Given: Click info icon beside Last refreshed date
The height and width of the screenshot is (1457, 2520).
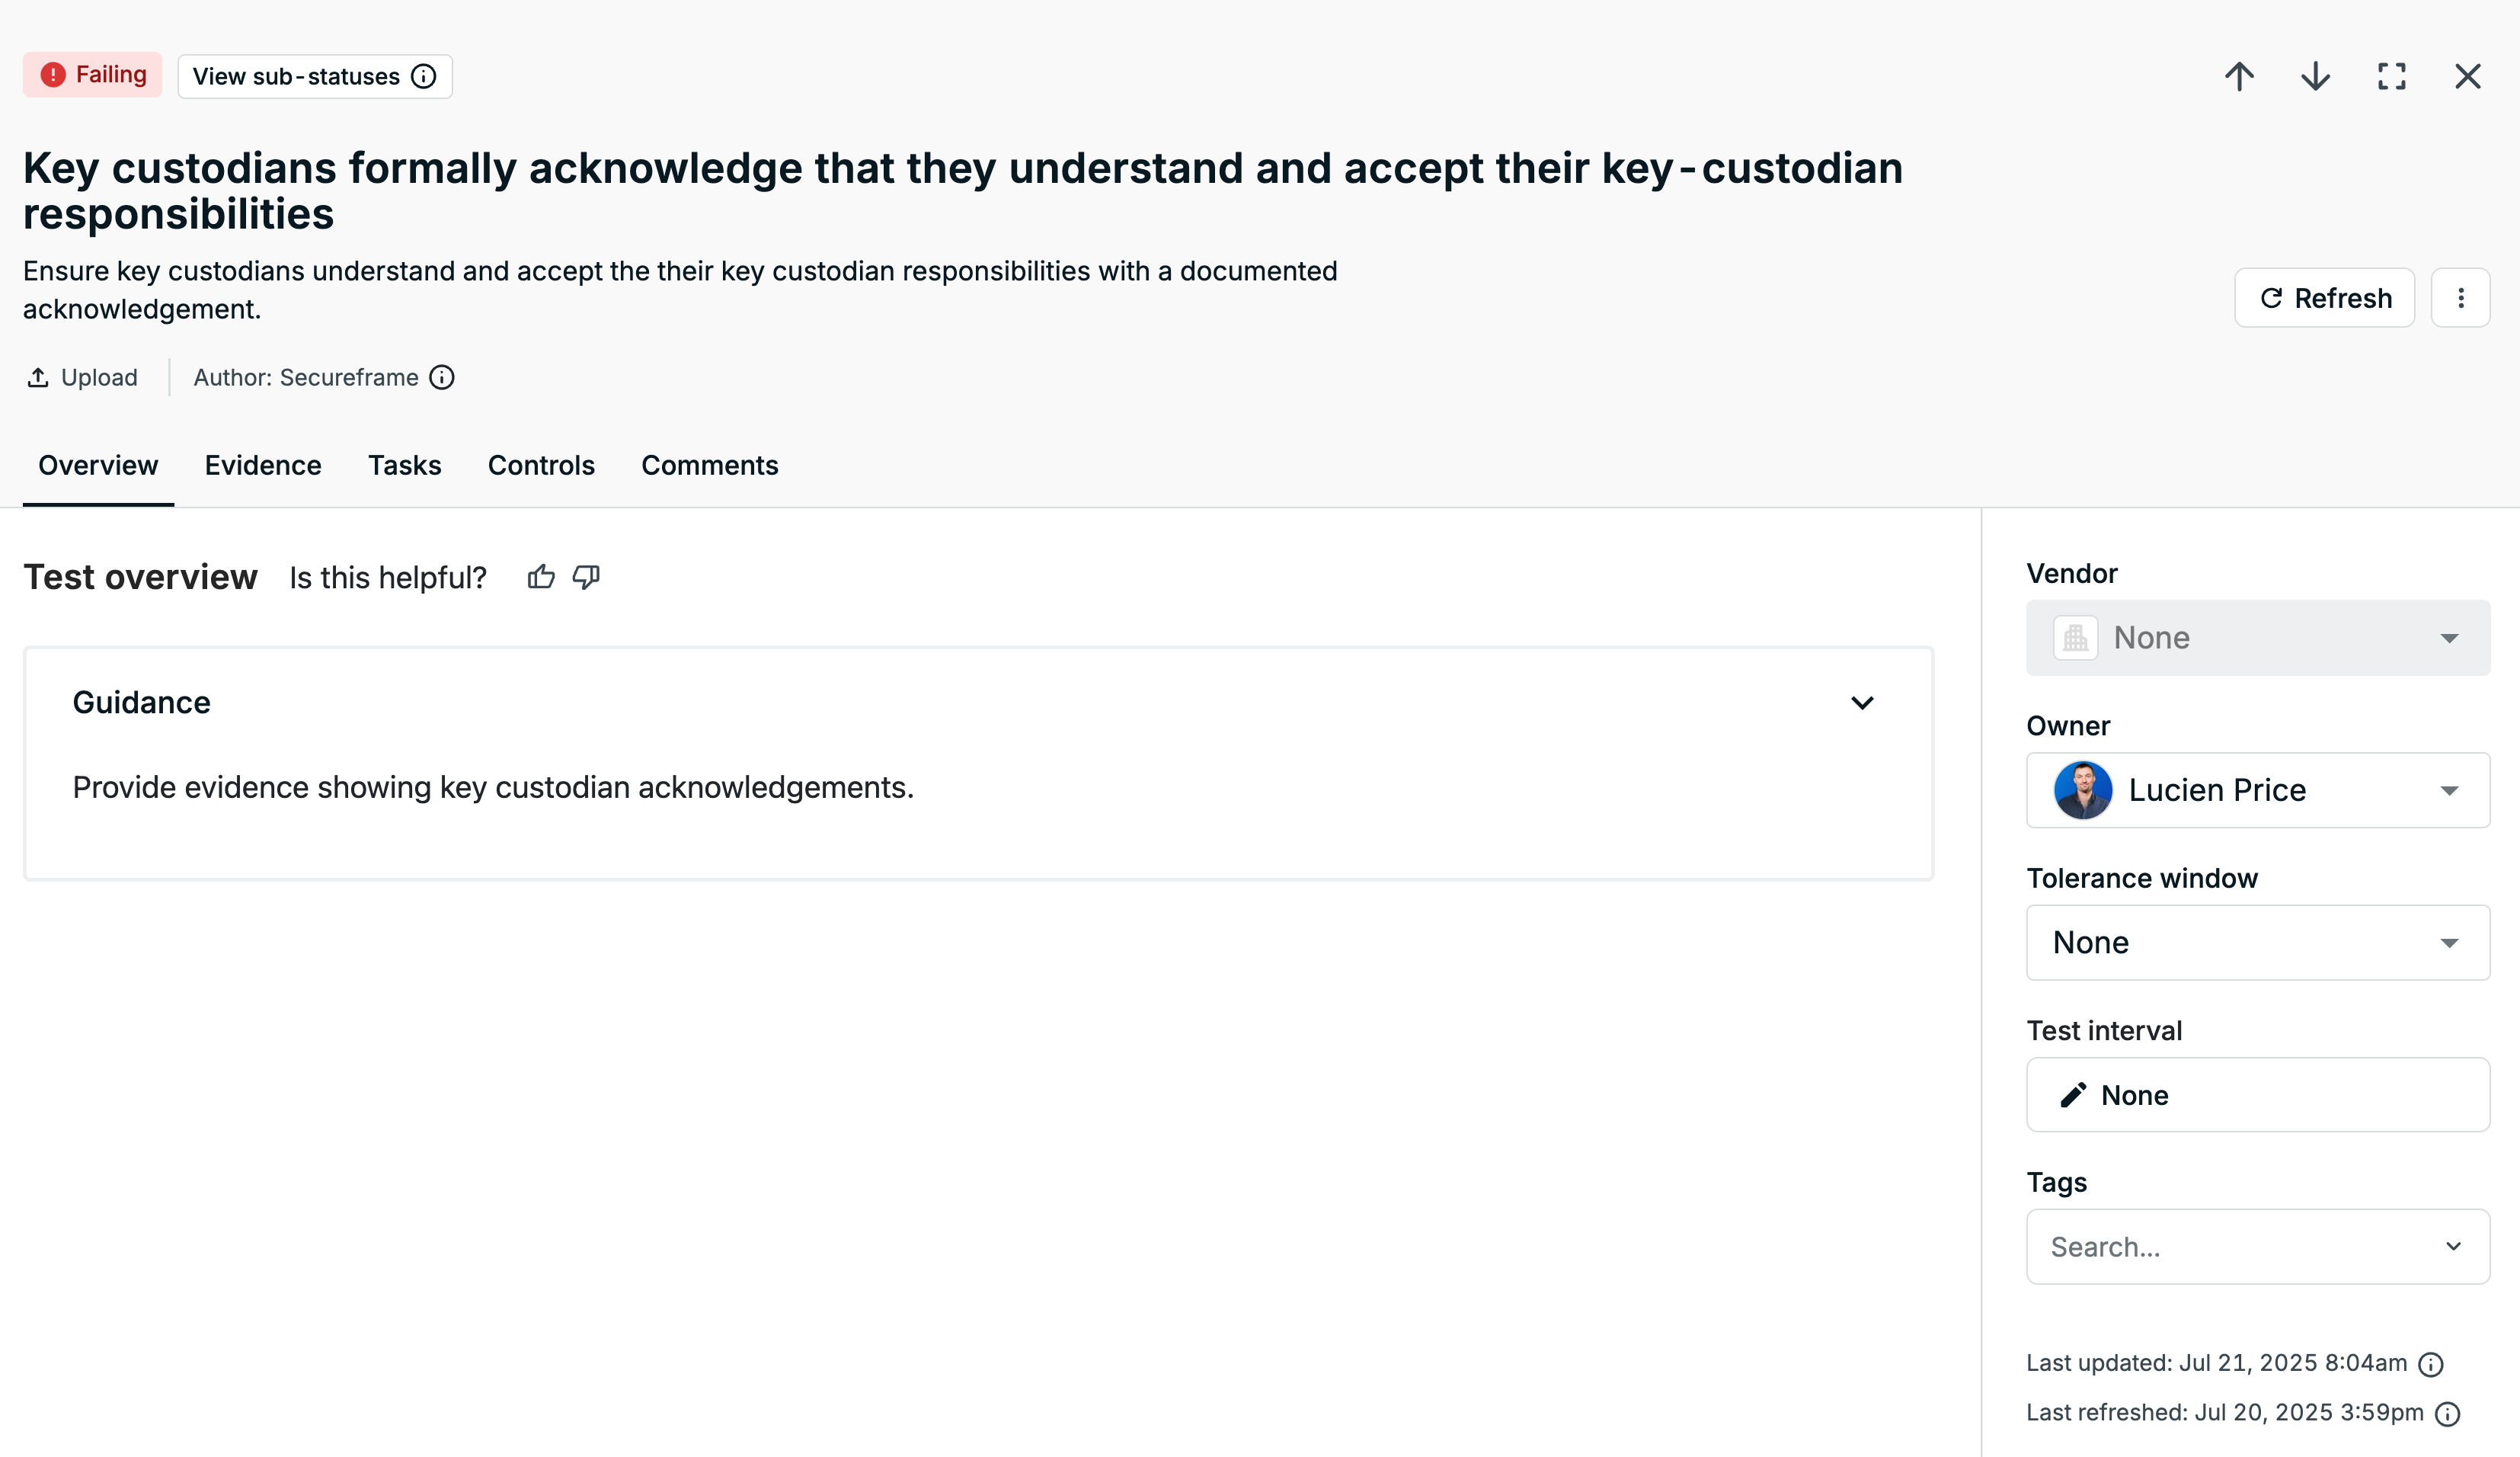Looking at the screenshot, I should (2447, 1413).
